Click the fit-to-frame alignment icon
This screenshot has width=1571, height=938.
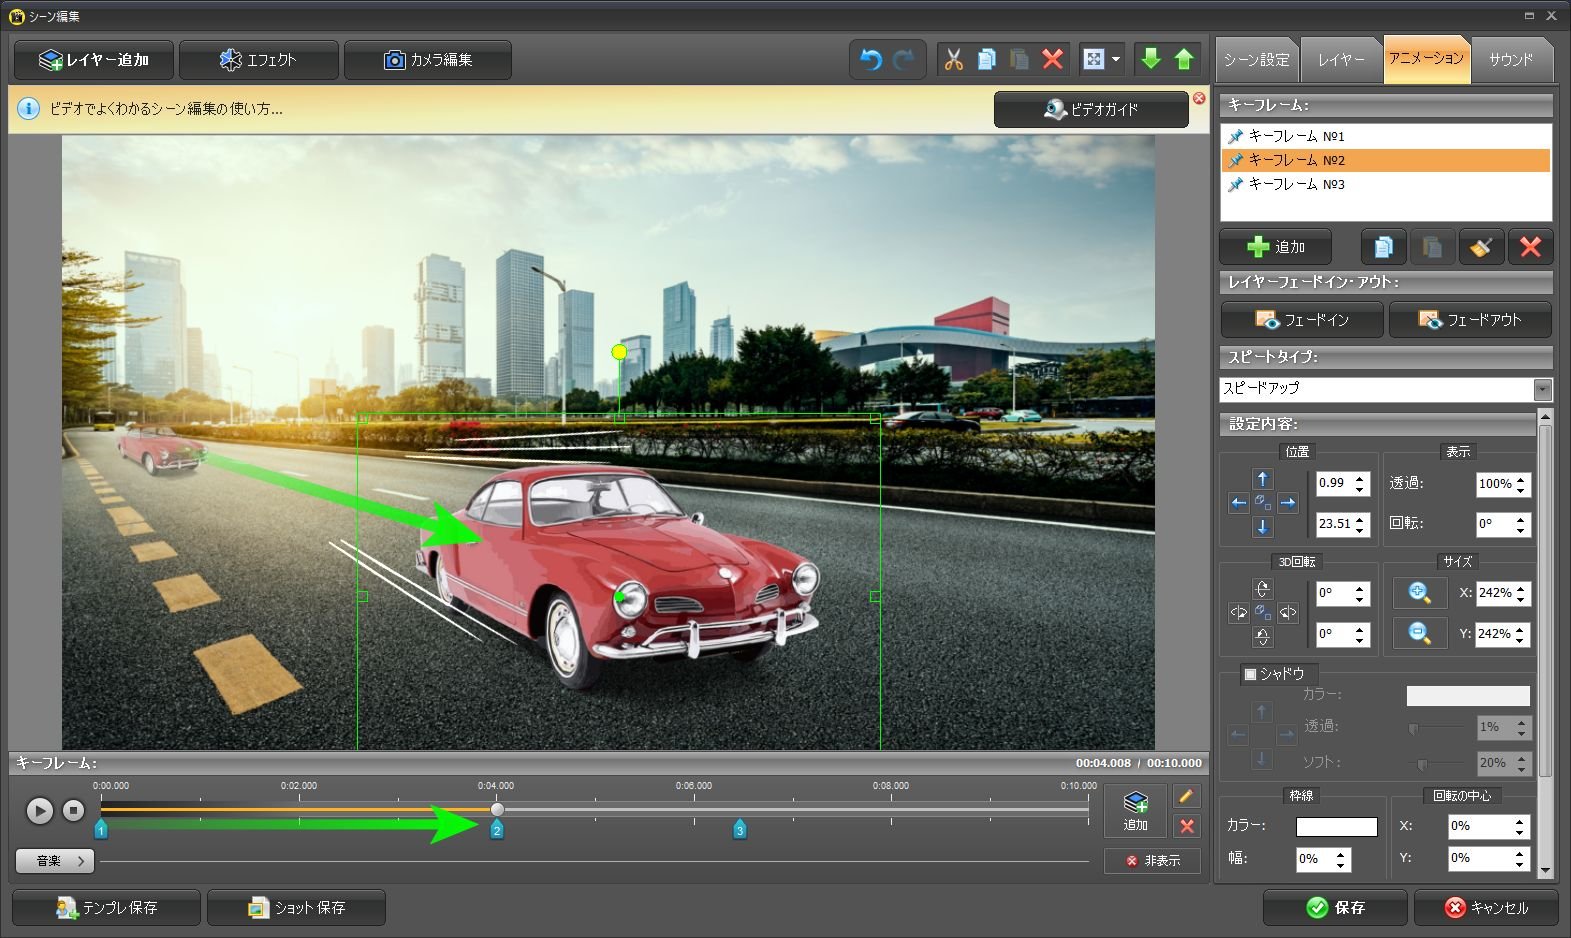click(1094, 60)
